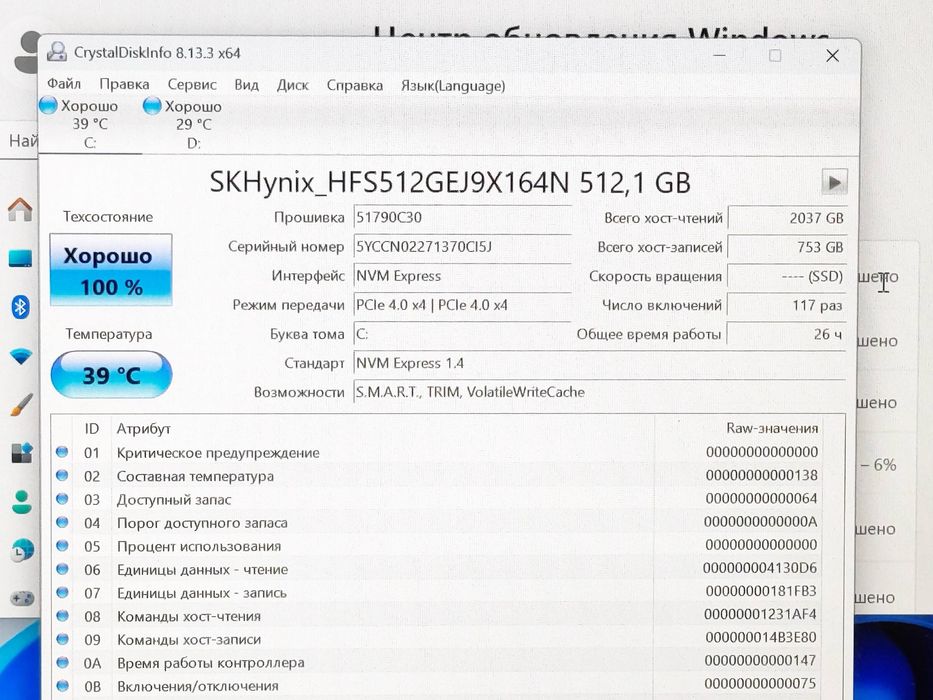Open Time and language icon in Settings sidebar
This screenshot has height=700, width=933.
pyautogui.click(x=22, y=551)
